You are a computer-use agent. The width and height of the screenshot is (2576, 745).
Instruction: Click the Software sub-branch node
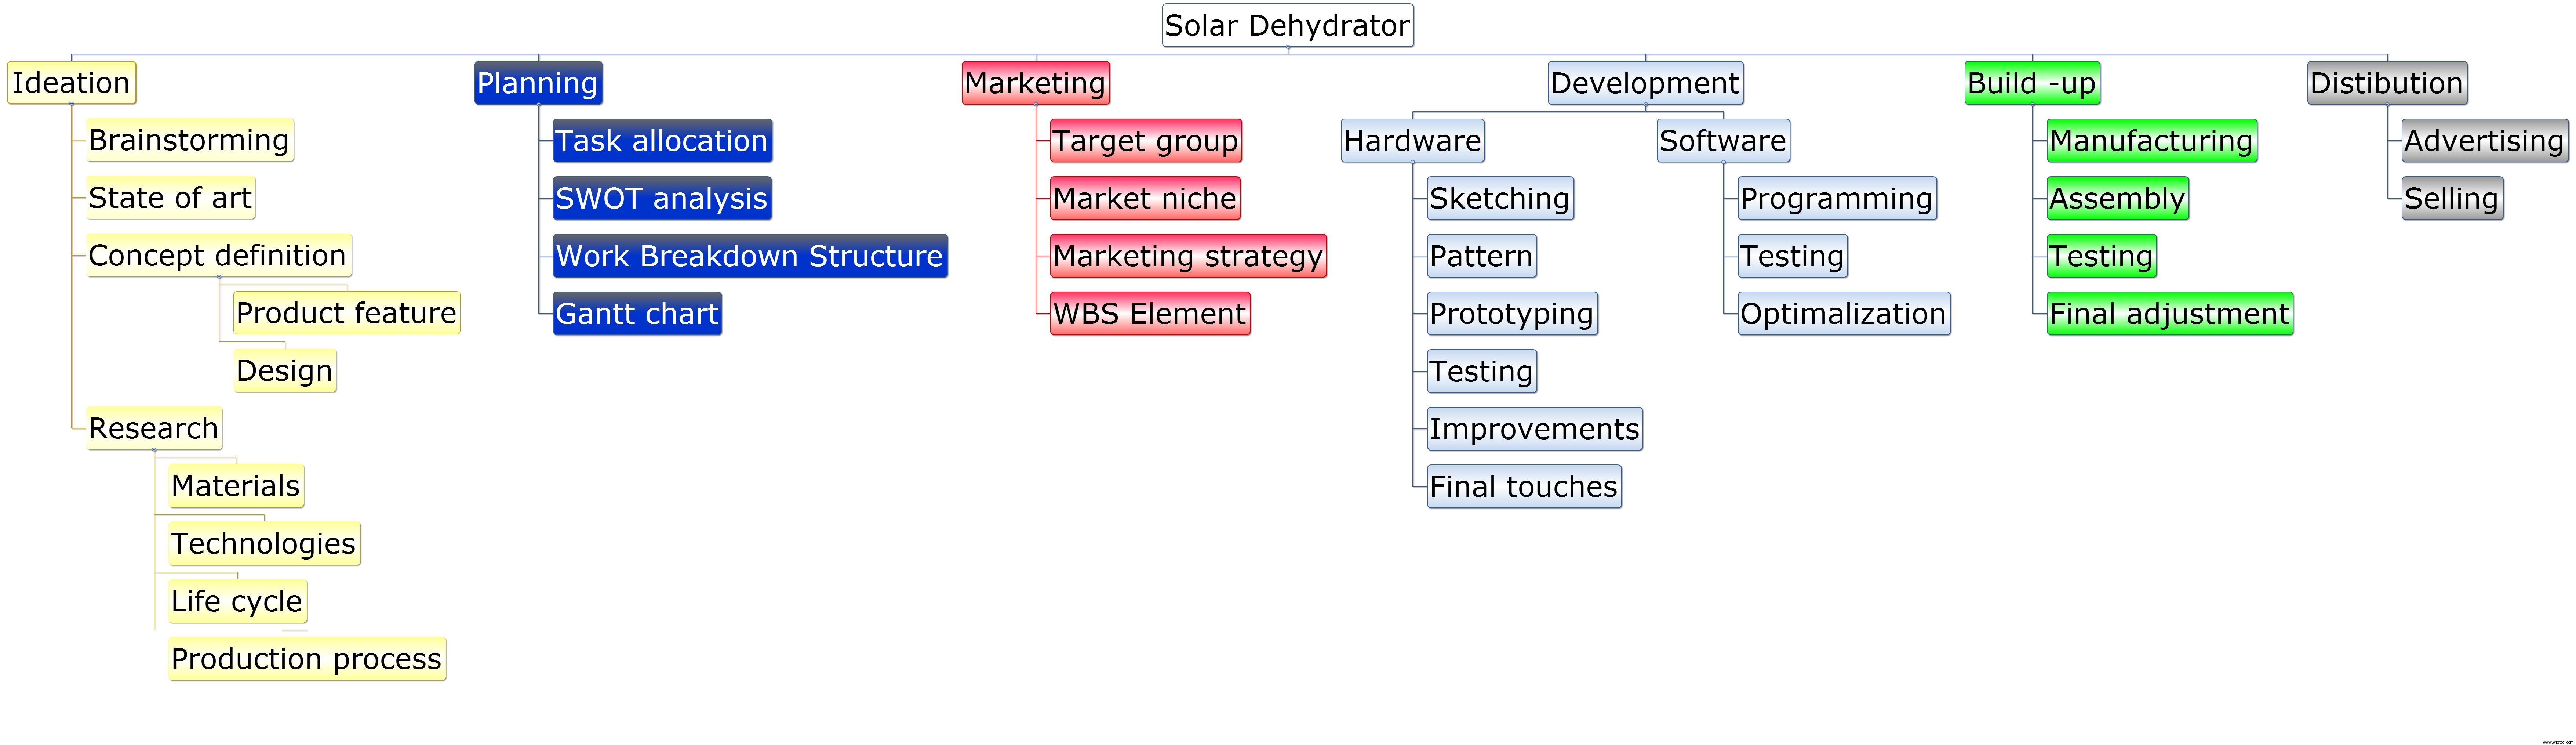tap(1722, 141)
